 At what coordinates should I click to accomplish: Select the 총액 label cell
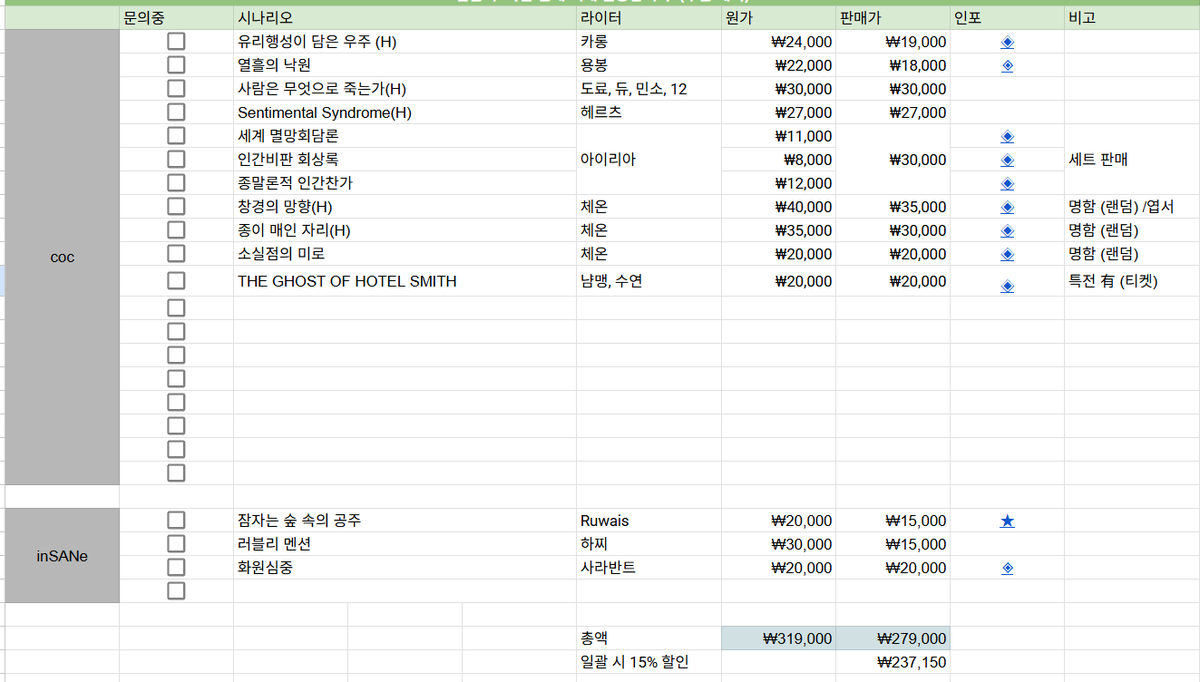649,638
